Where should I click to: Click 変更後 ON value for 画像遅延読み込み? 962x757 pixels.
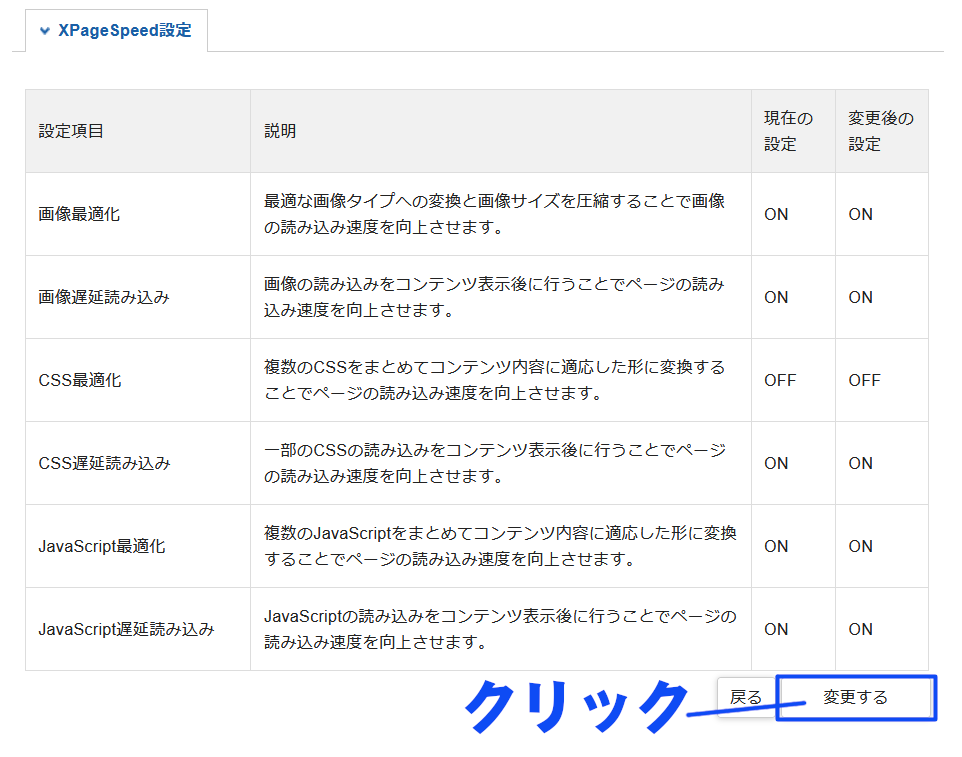861,298
